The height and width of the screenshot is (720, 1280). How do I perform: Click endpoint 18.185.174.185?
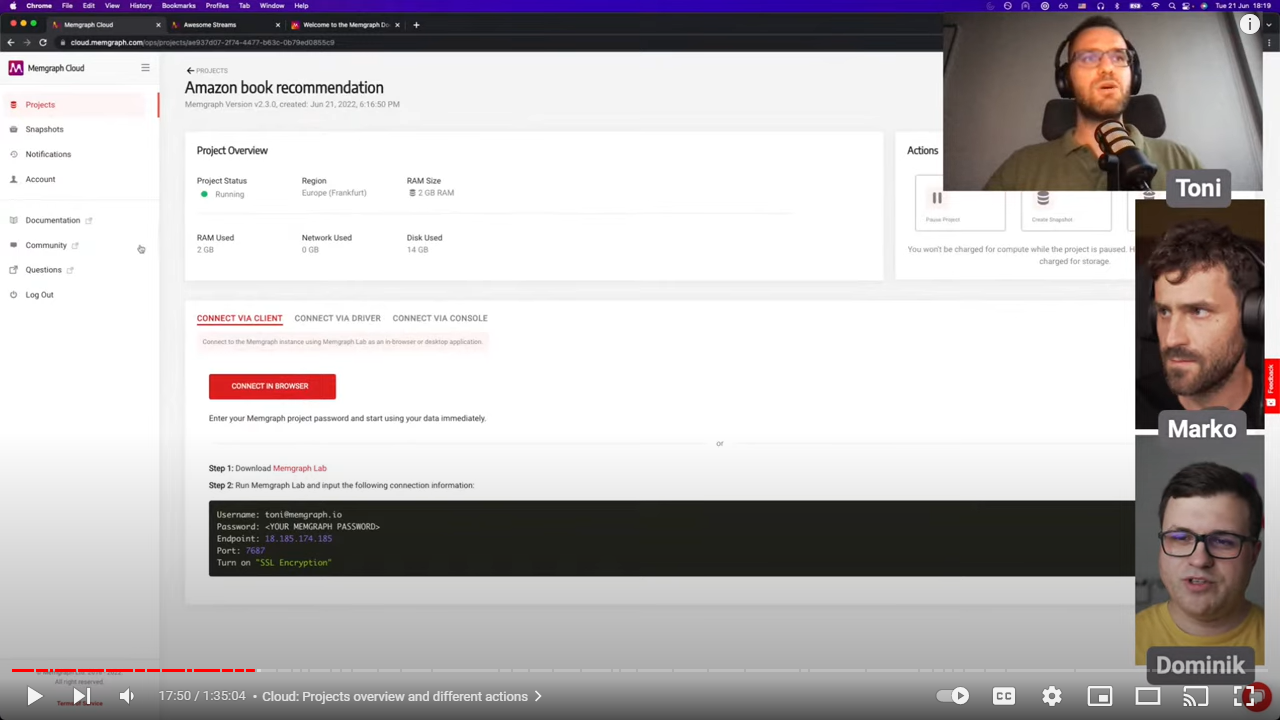(298, 538)
